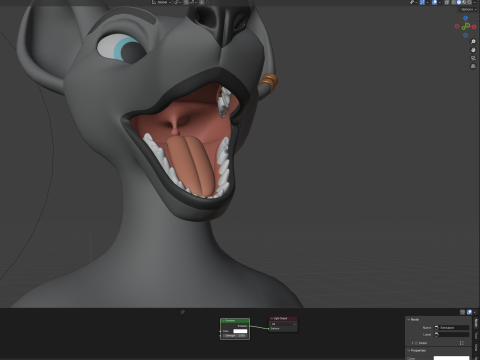Toggle node editor overlay button

tap(469, 312)
